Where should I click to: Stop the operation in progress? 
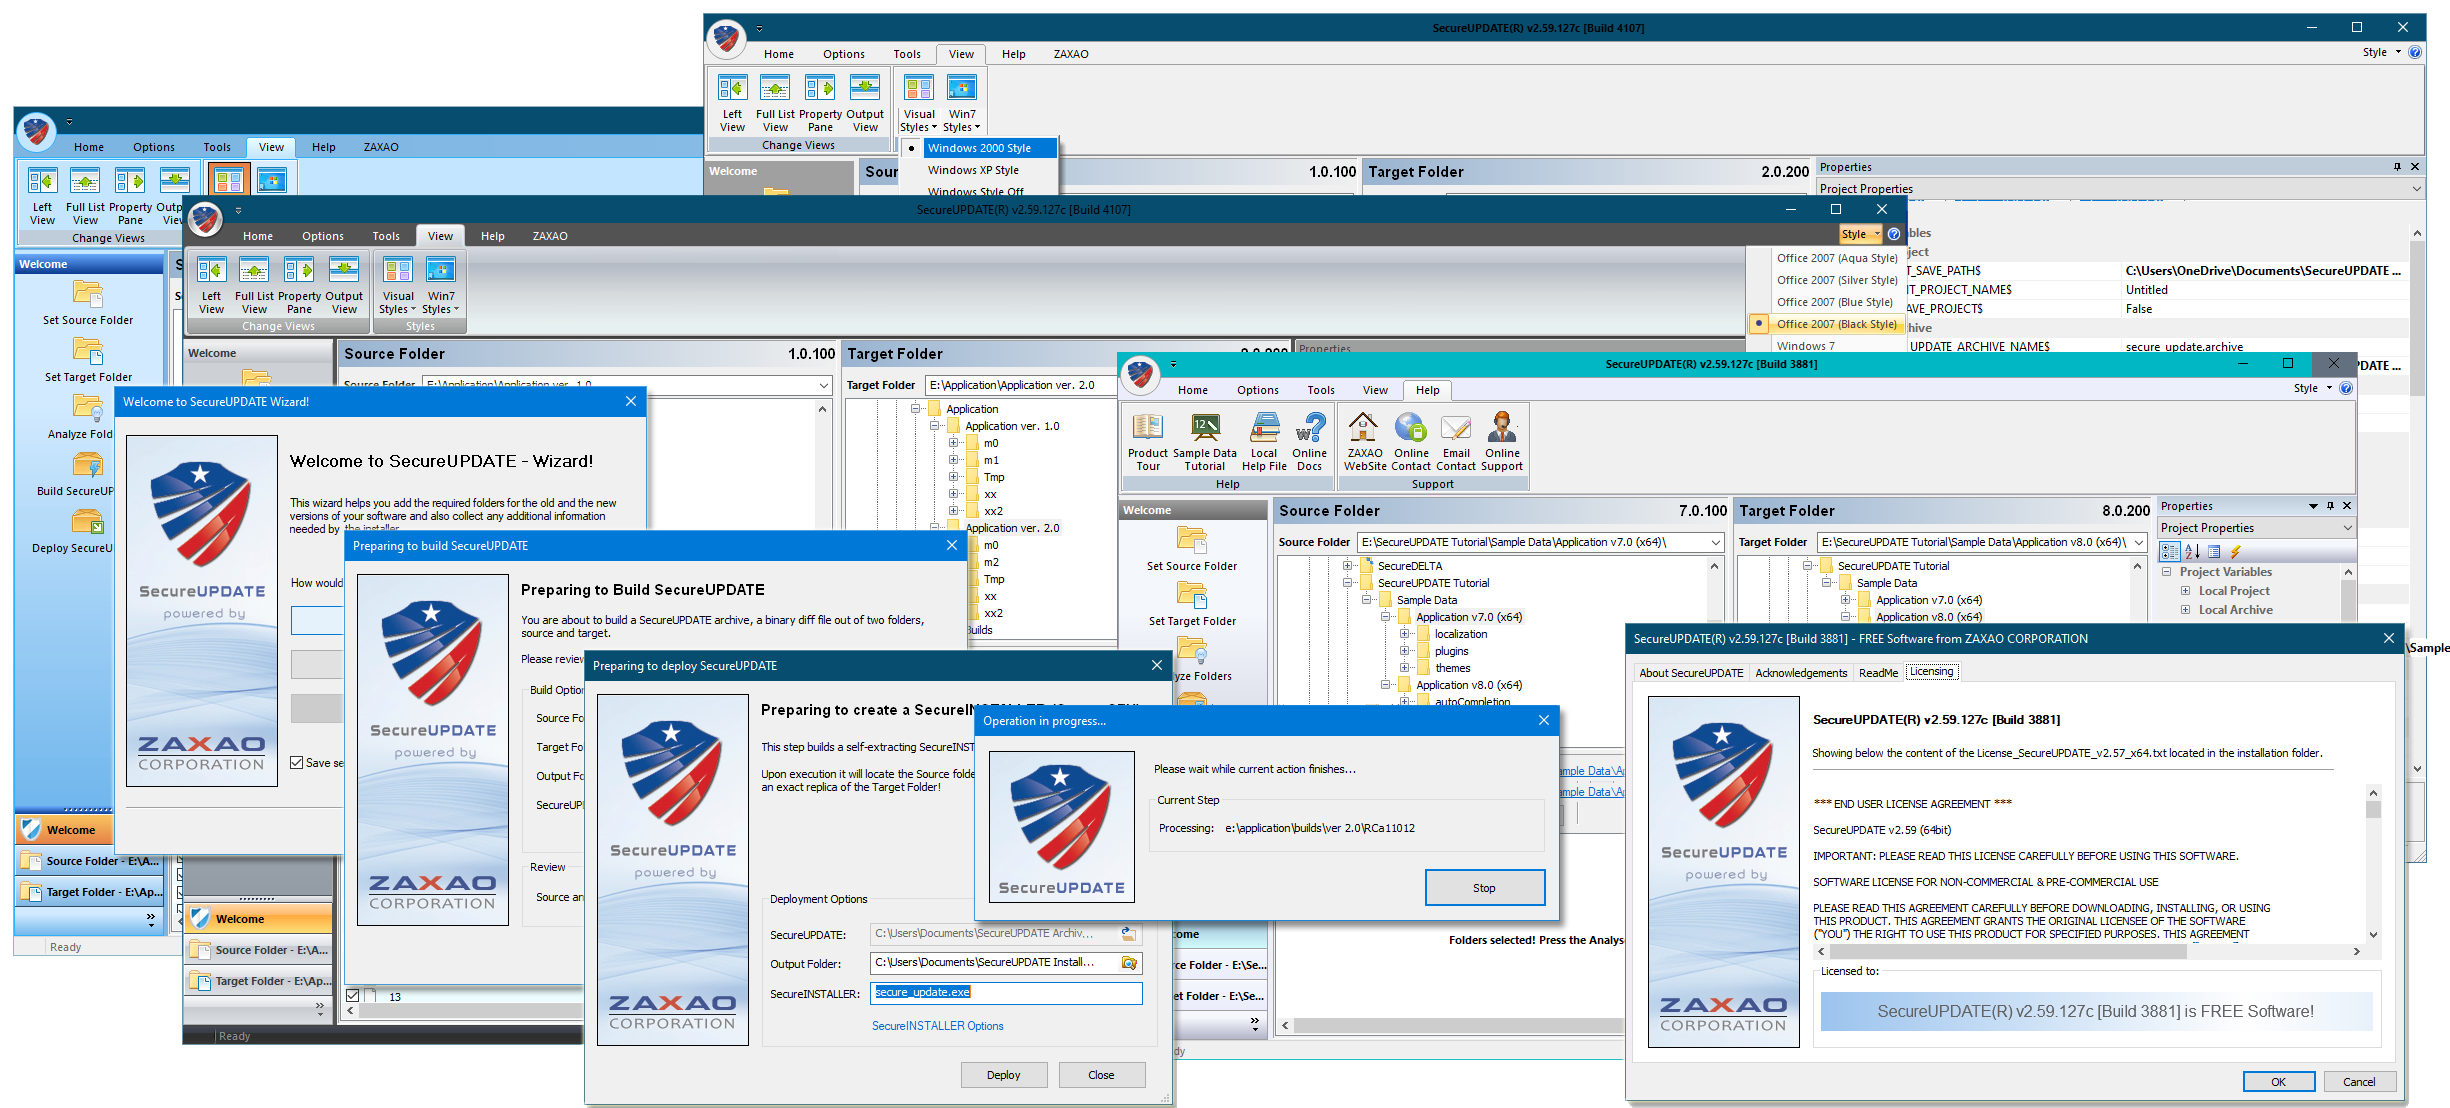[1484, 888]
